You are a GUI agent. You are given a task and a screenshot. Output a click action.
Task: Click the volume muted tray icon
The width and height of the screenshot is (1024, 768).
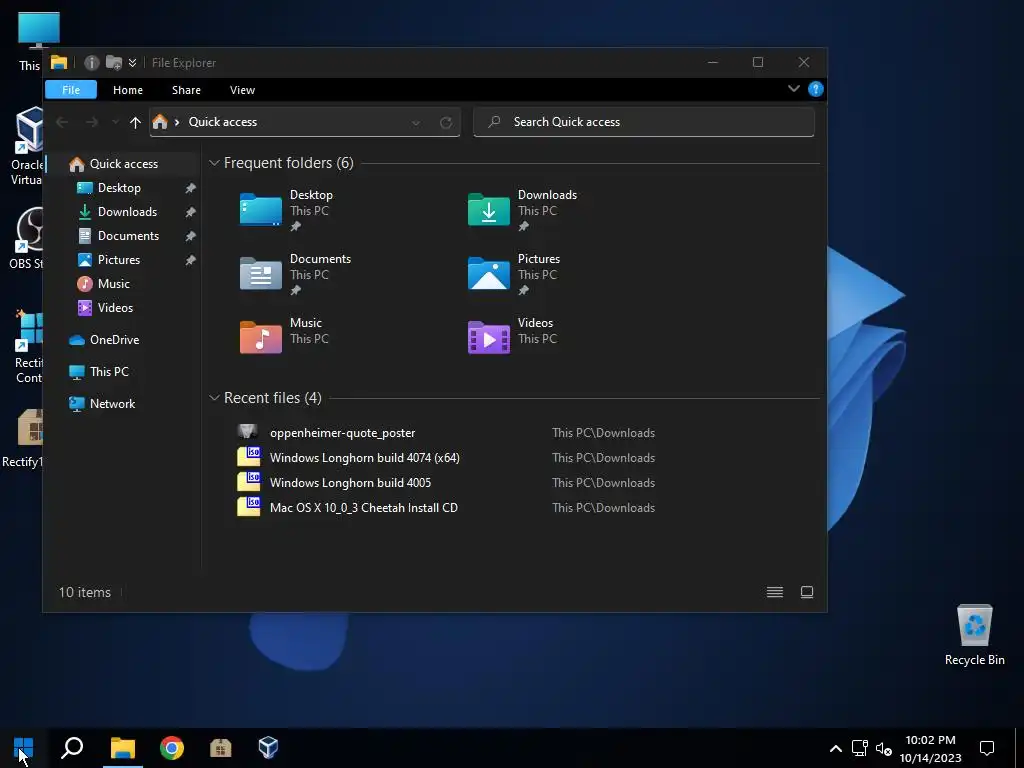(884, 748)
